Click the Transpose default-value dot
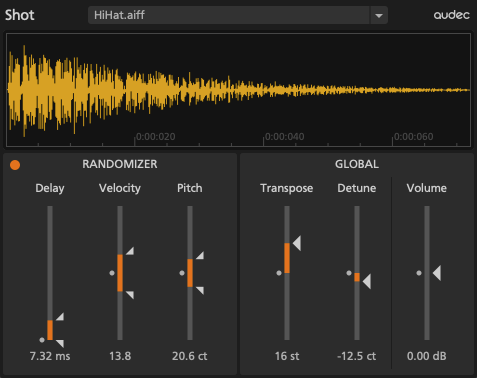The width and height of the screenshot is (477, 378). (x=279, y=273)
